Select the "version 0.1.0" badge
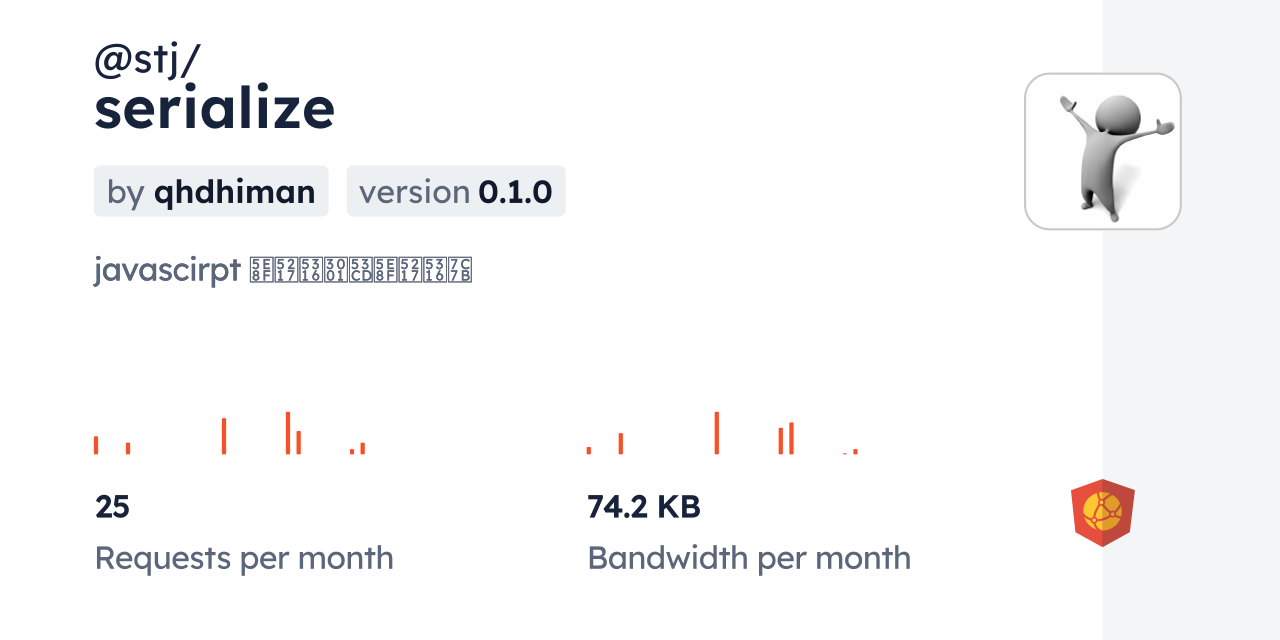This screenshot has width=1280, height=640. click(456, 191)
